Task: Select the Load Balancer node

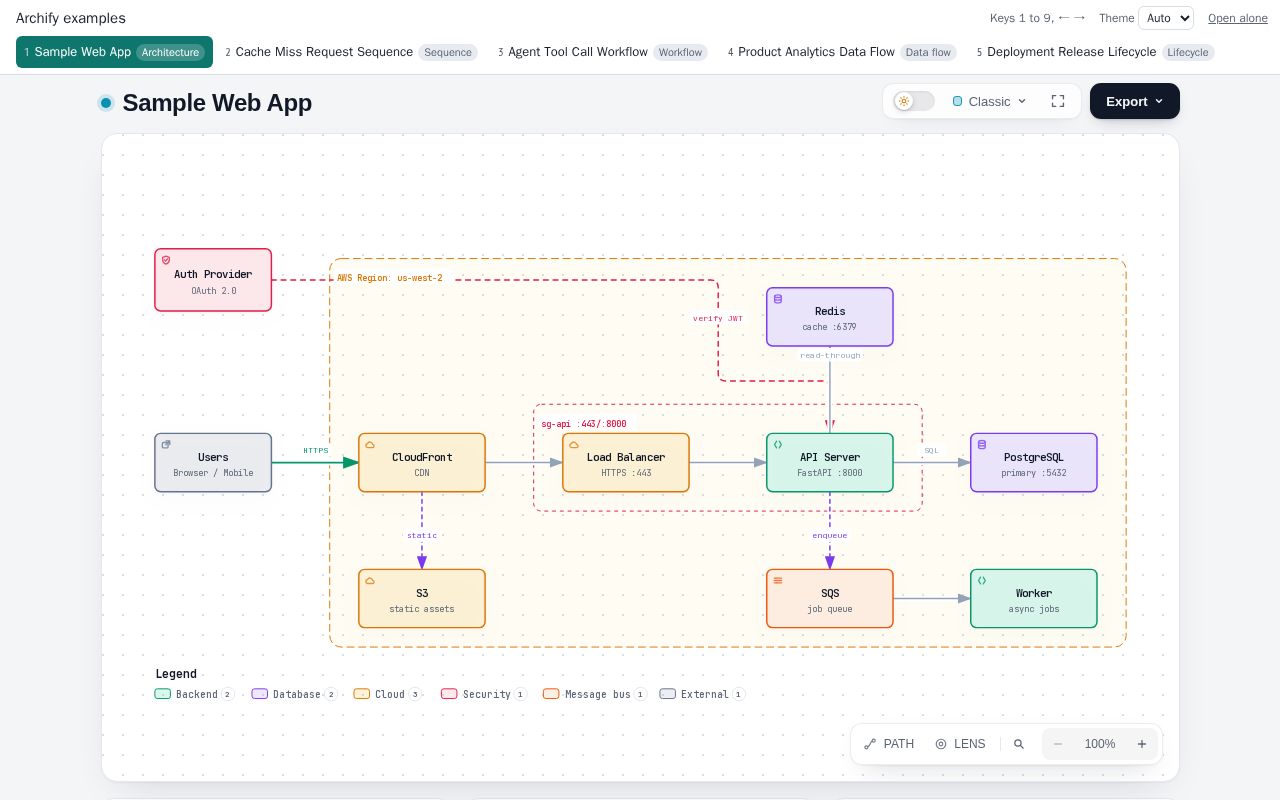Action: pos(626,463)
